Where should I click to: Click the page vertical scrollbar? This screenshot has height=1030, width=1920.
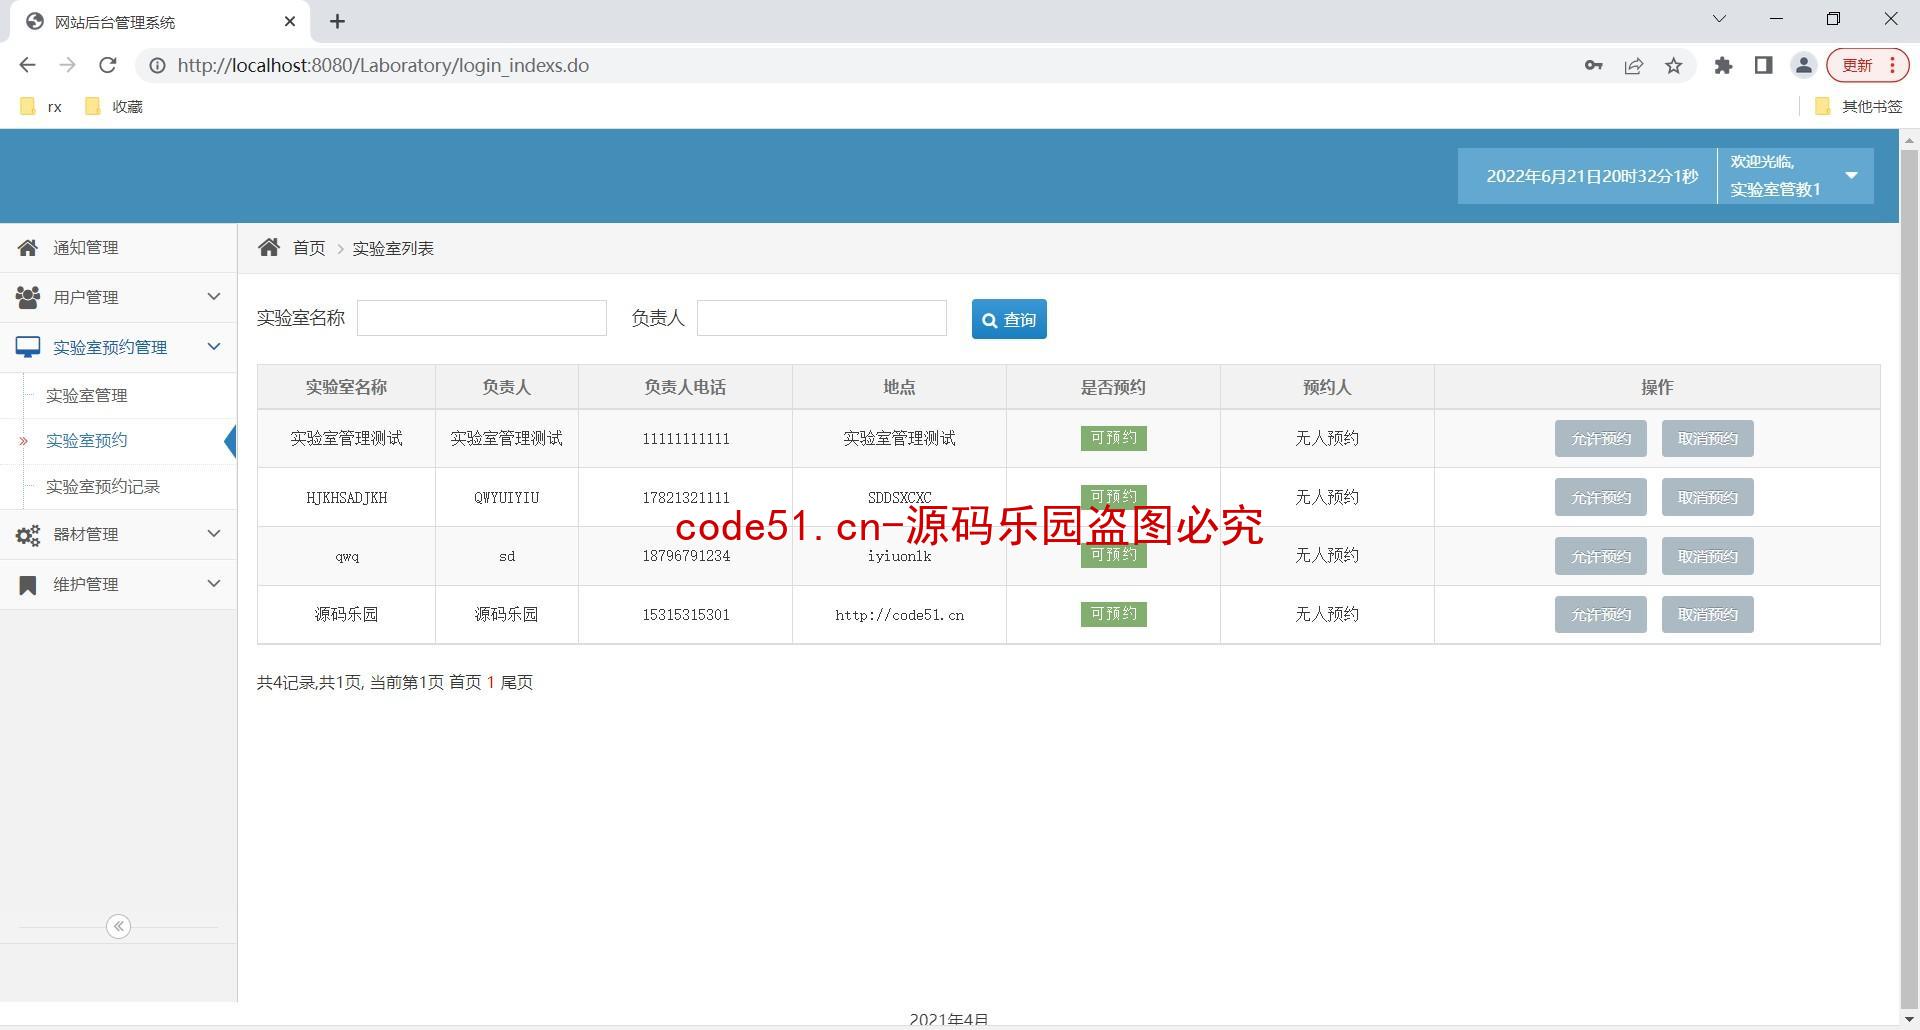tap(1908, 578)
